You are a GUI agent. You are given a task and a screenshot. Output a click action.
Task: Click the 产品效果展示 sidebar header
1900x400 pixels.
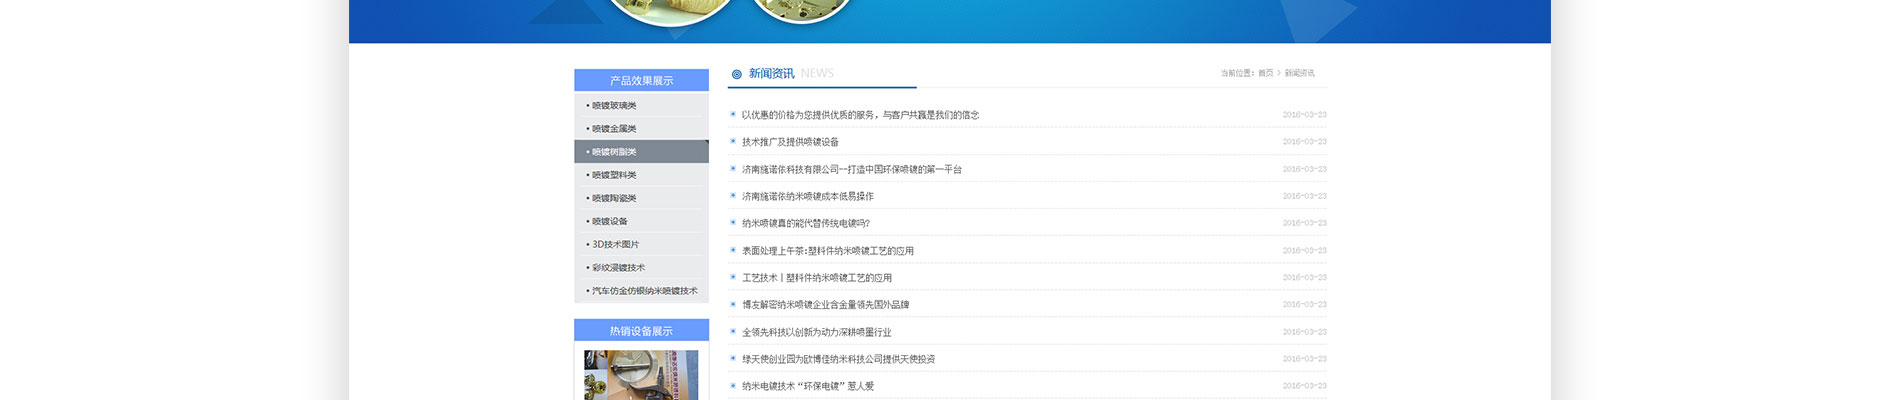point(641,80)
